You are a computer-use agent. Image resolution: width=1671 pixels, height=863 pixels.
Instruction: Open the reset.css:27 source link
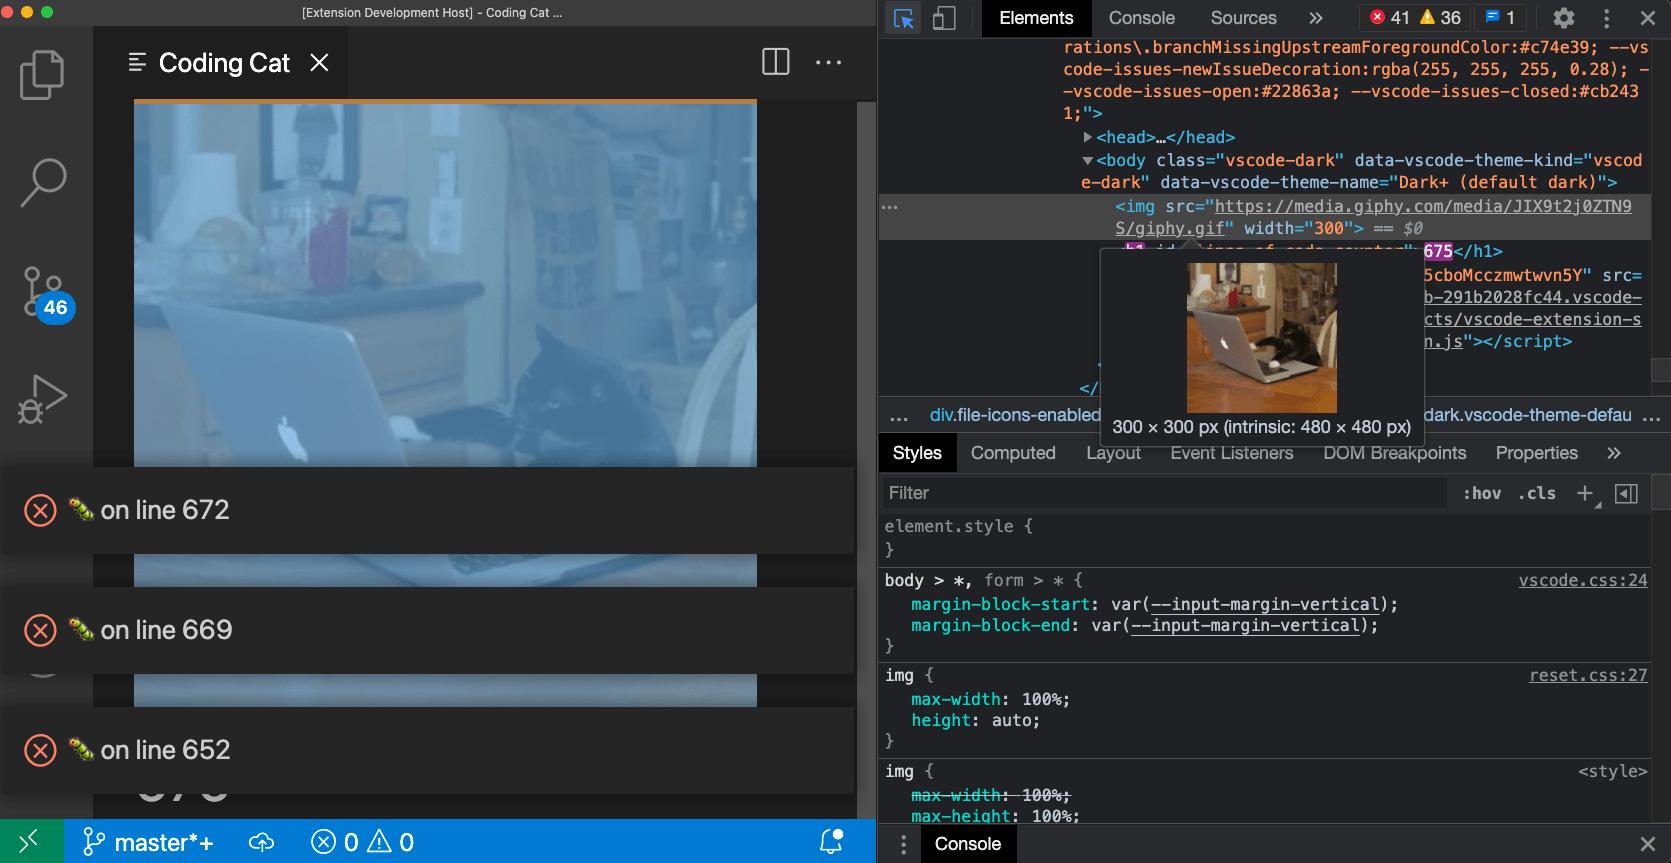pyautogui.click(x=1588, y=675)
